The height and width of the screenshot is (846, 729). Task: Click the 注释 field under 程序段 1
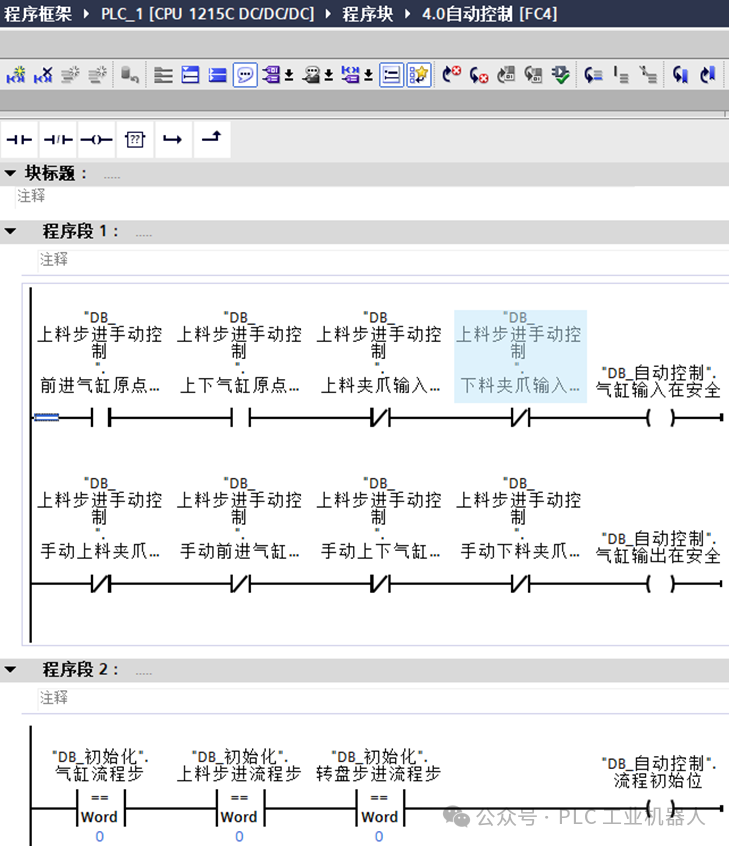pos(383,260)
